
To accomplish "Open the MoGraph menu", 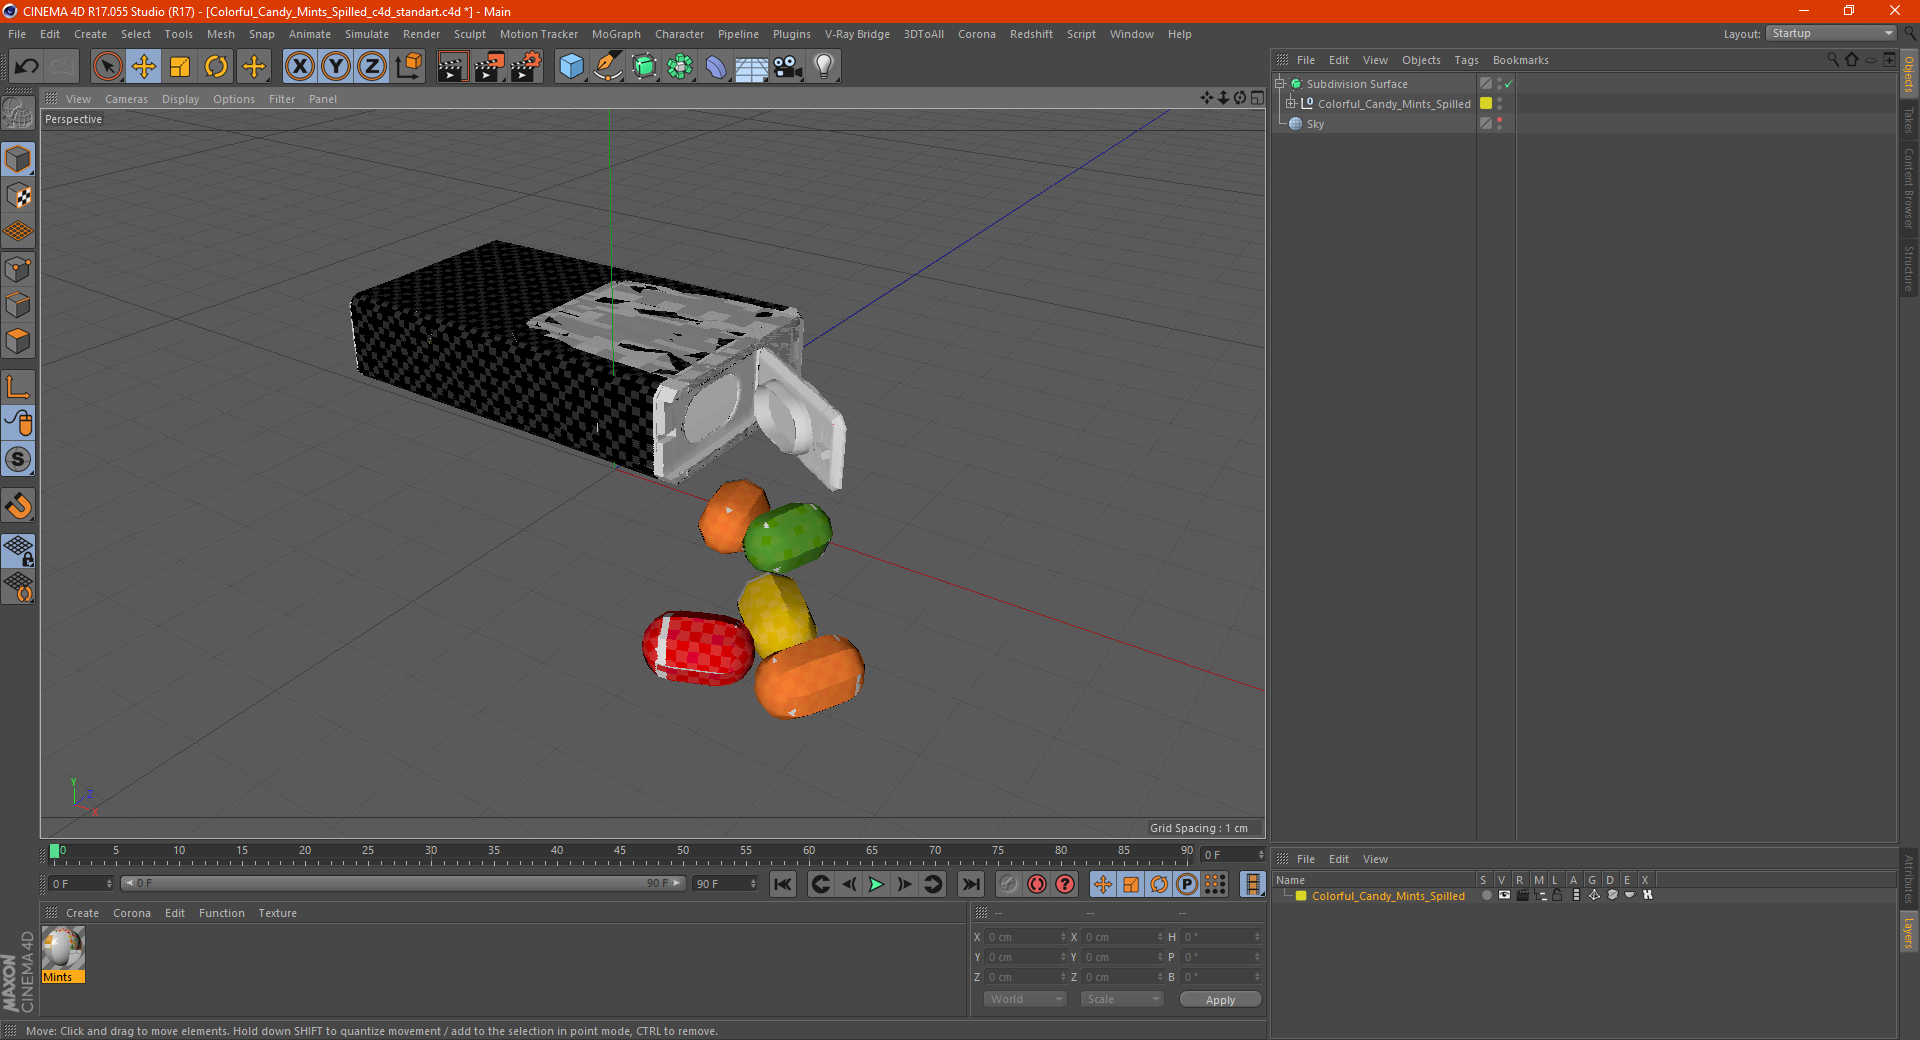I will (x=616, y=34).
